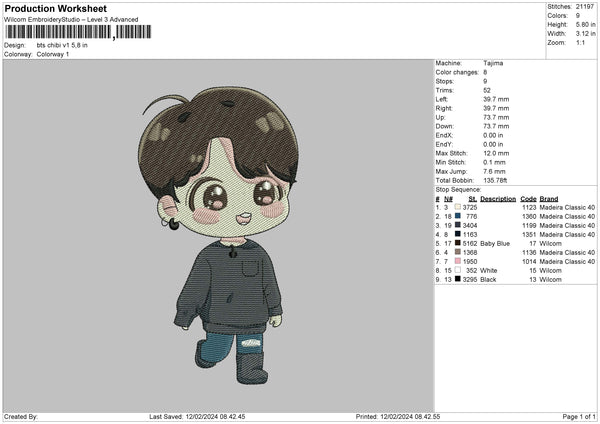Click the 'Baby Blue' description

point(495,243)
